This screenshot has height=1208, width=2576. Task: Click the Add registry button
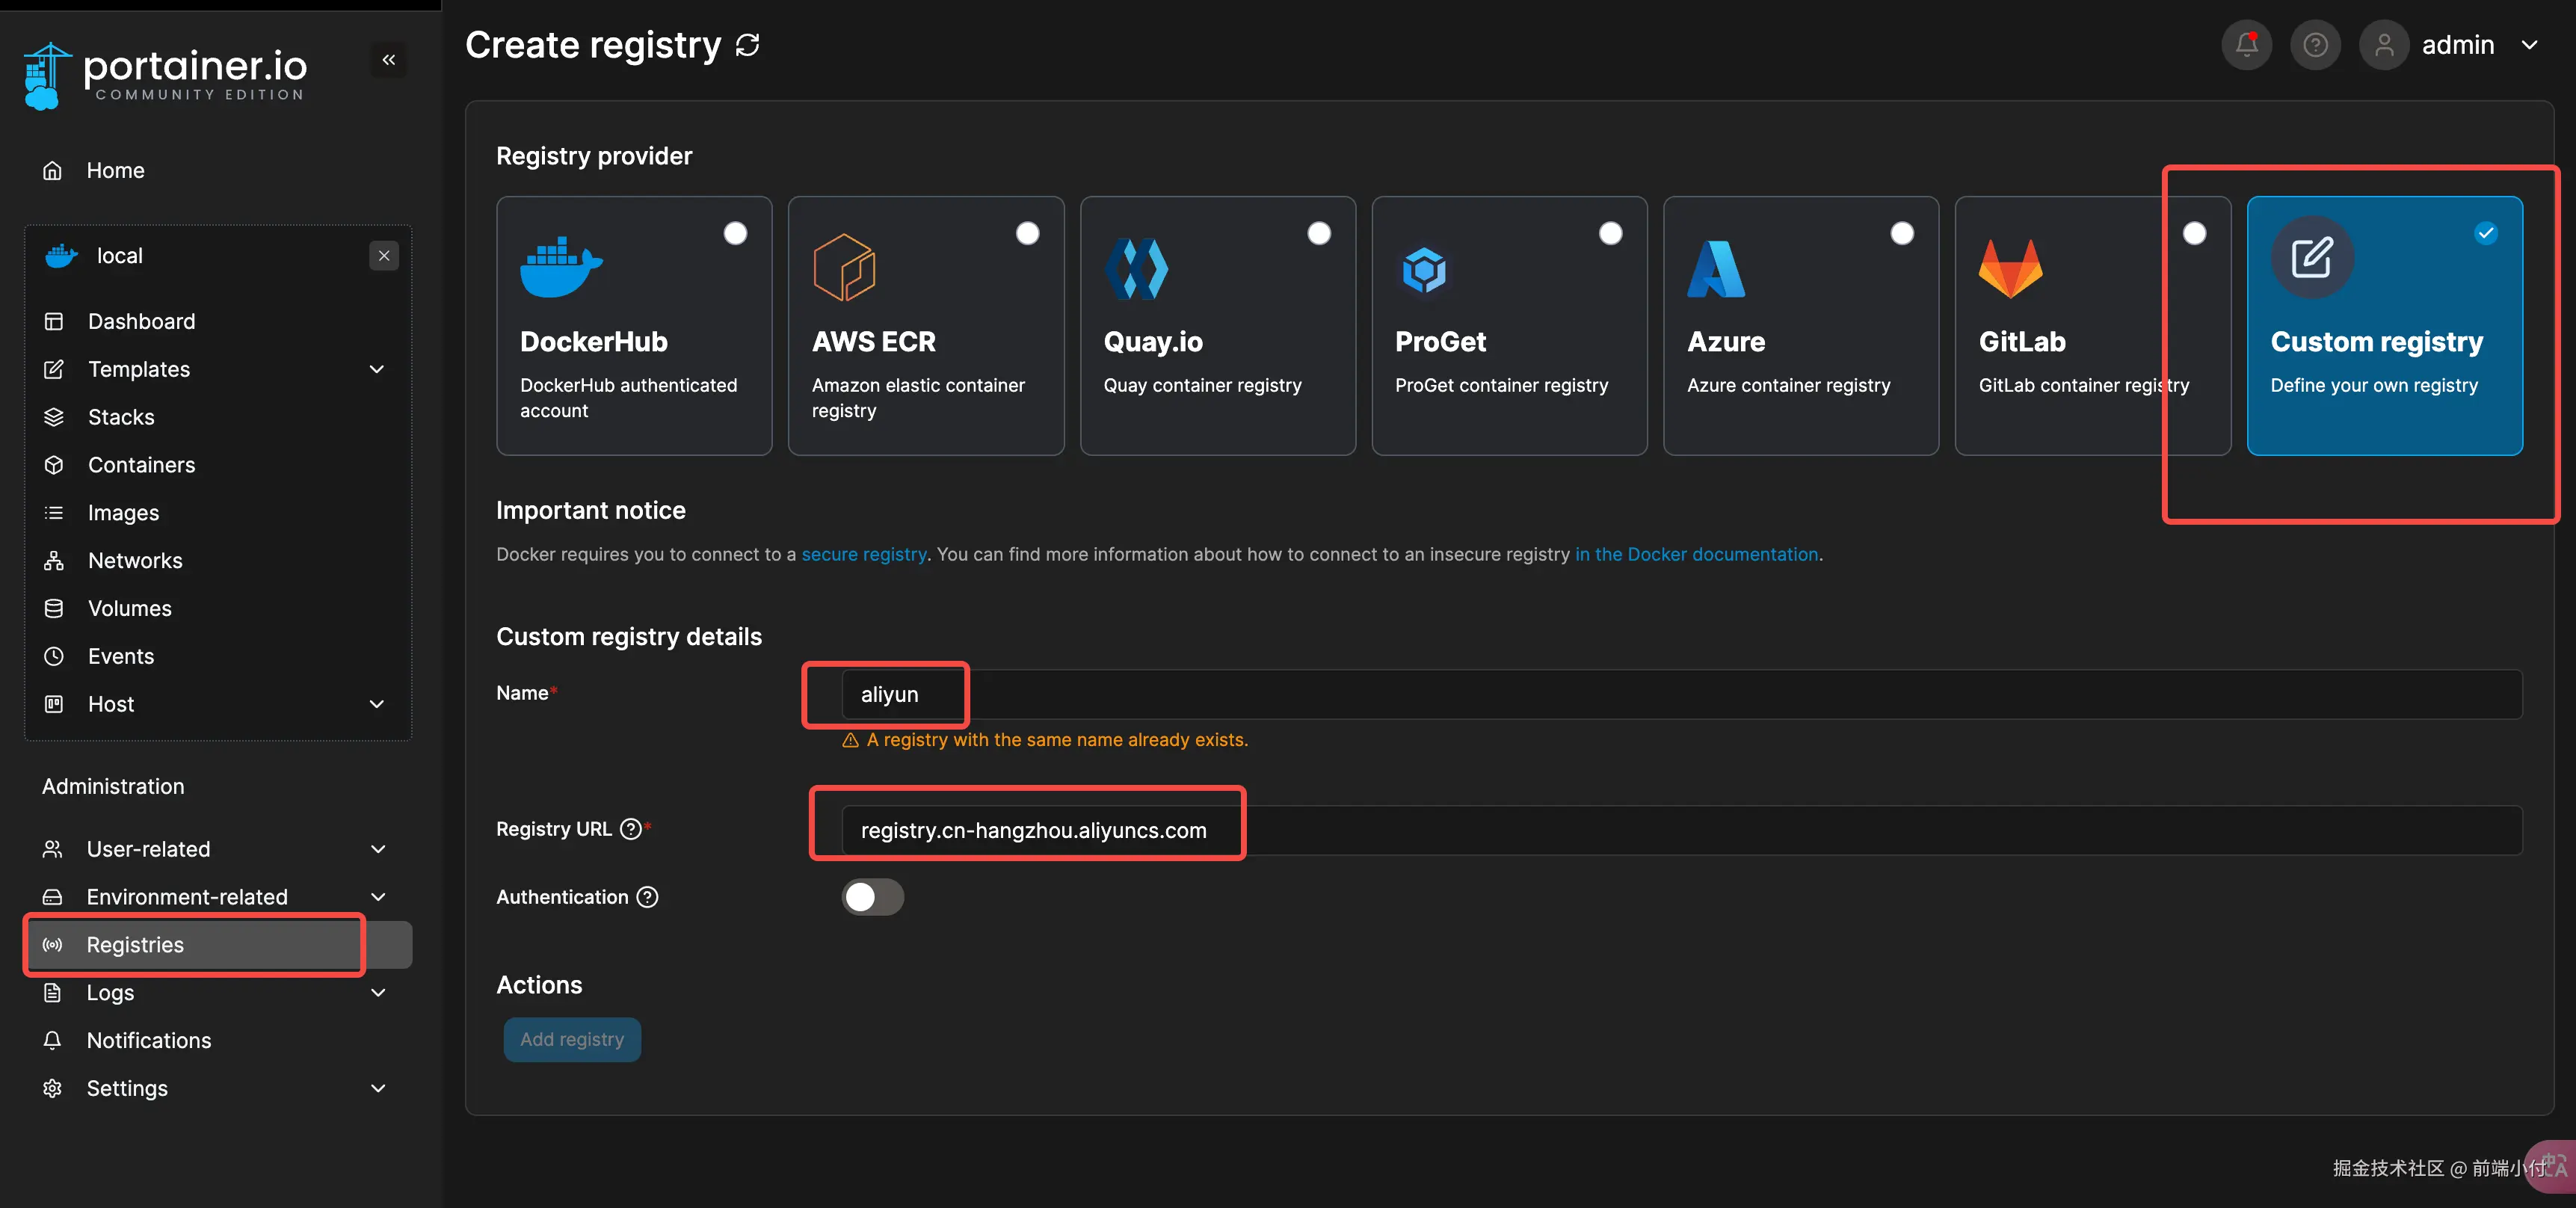[x=572, y=1040]
